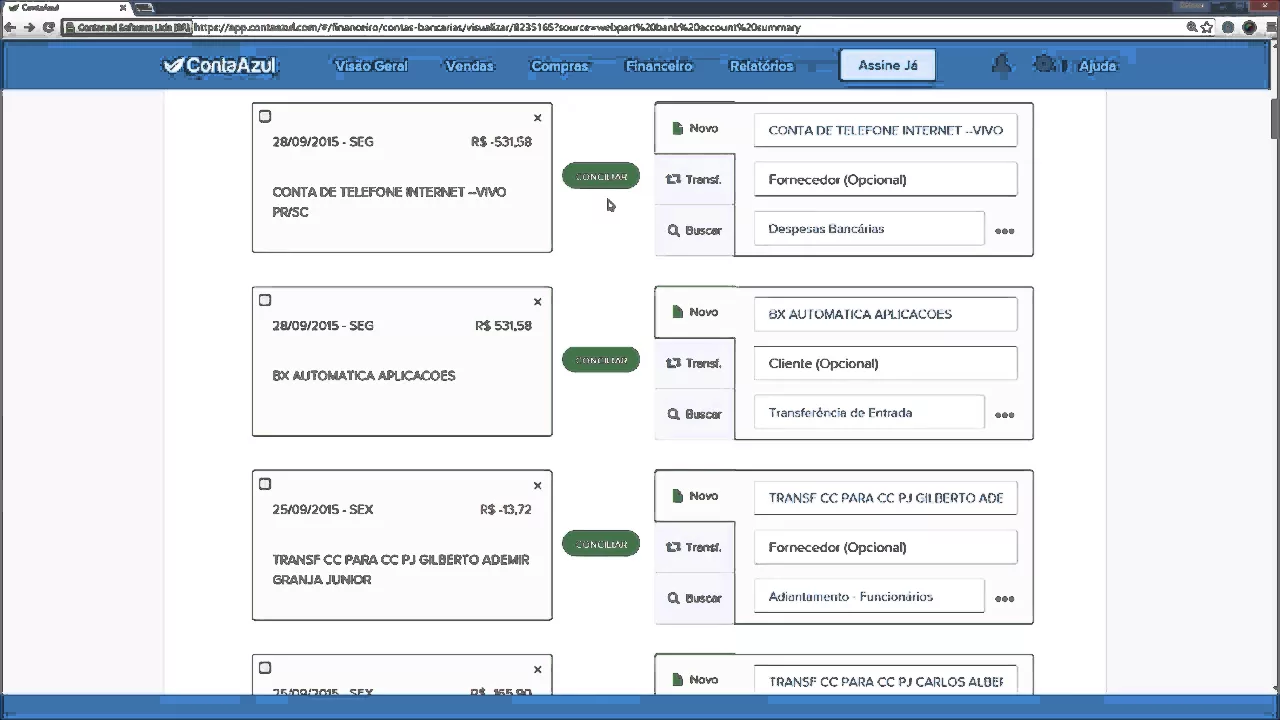Open the browser zoom magnifier icon

click(x=1192, y=27)
